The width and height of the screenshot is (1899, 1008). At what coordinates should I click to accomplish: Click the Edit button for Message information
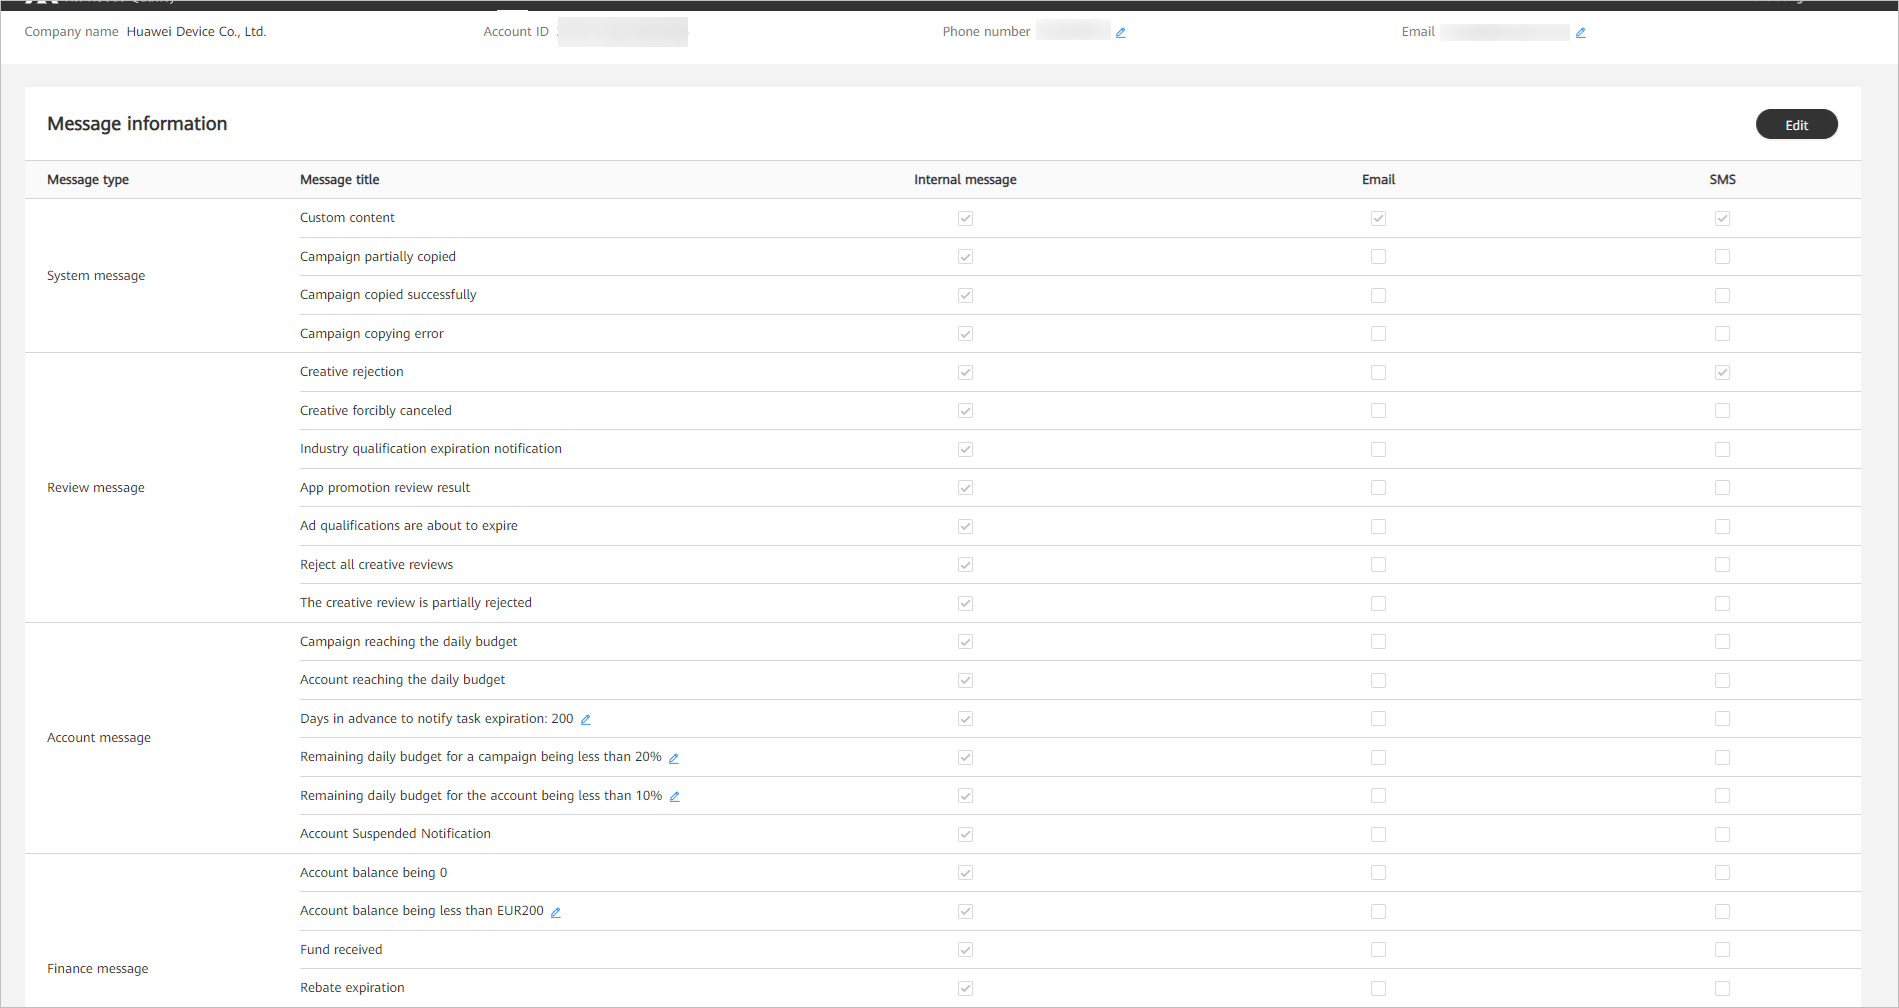pyautogui.click(x=1796, y=124)
